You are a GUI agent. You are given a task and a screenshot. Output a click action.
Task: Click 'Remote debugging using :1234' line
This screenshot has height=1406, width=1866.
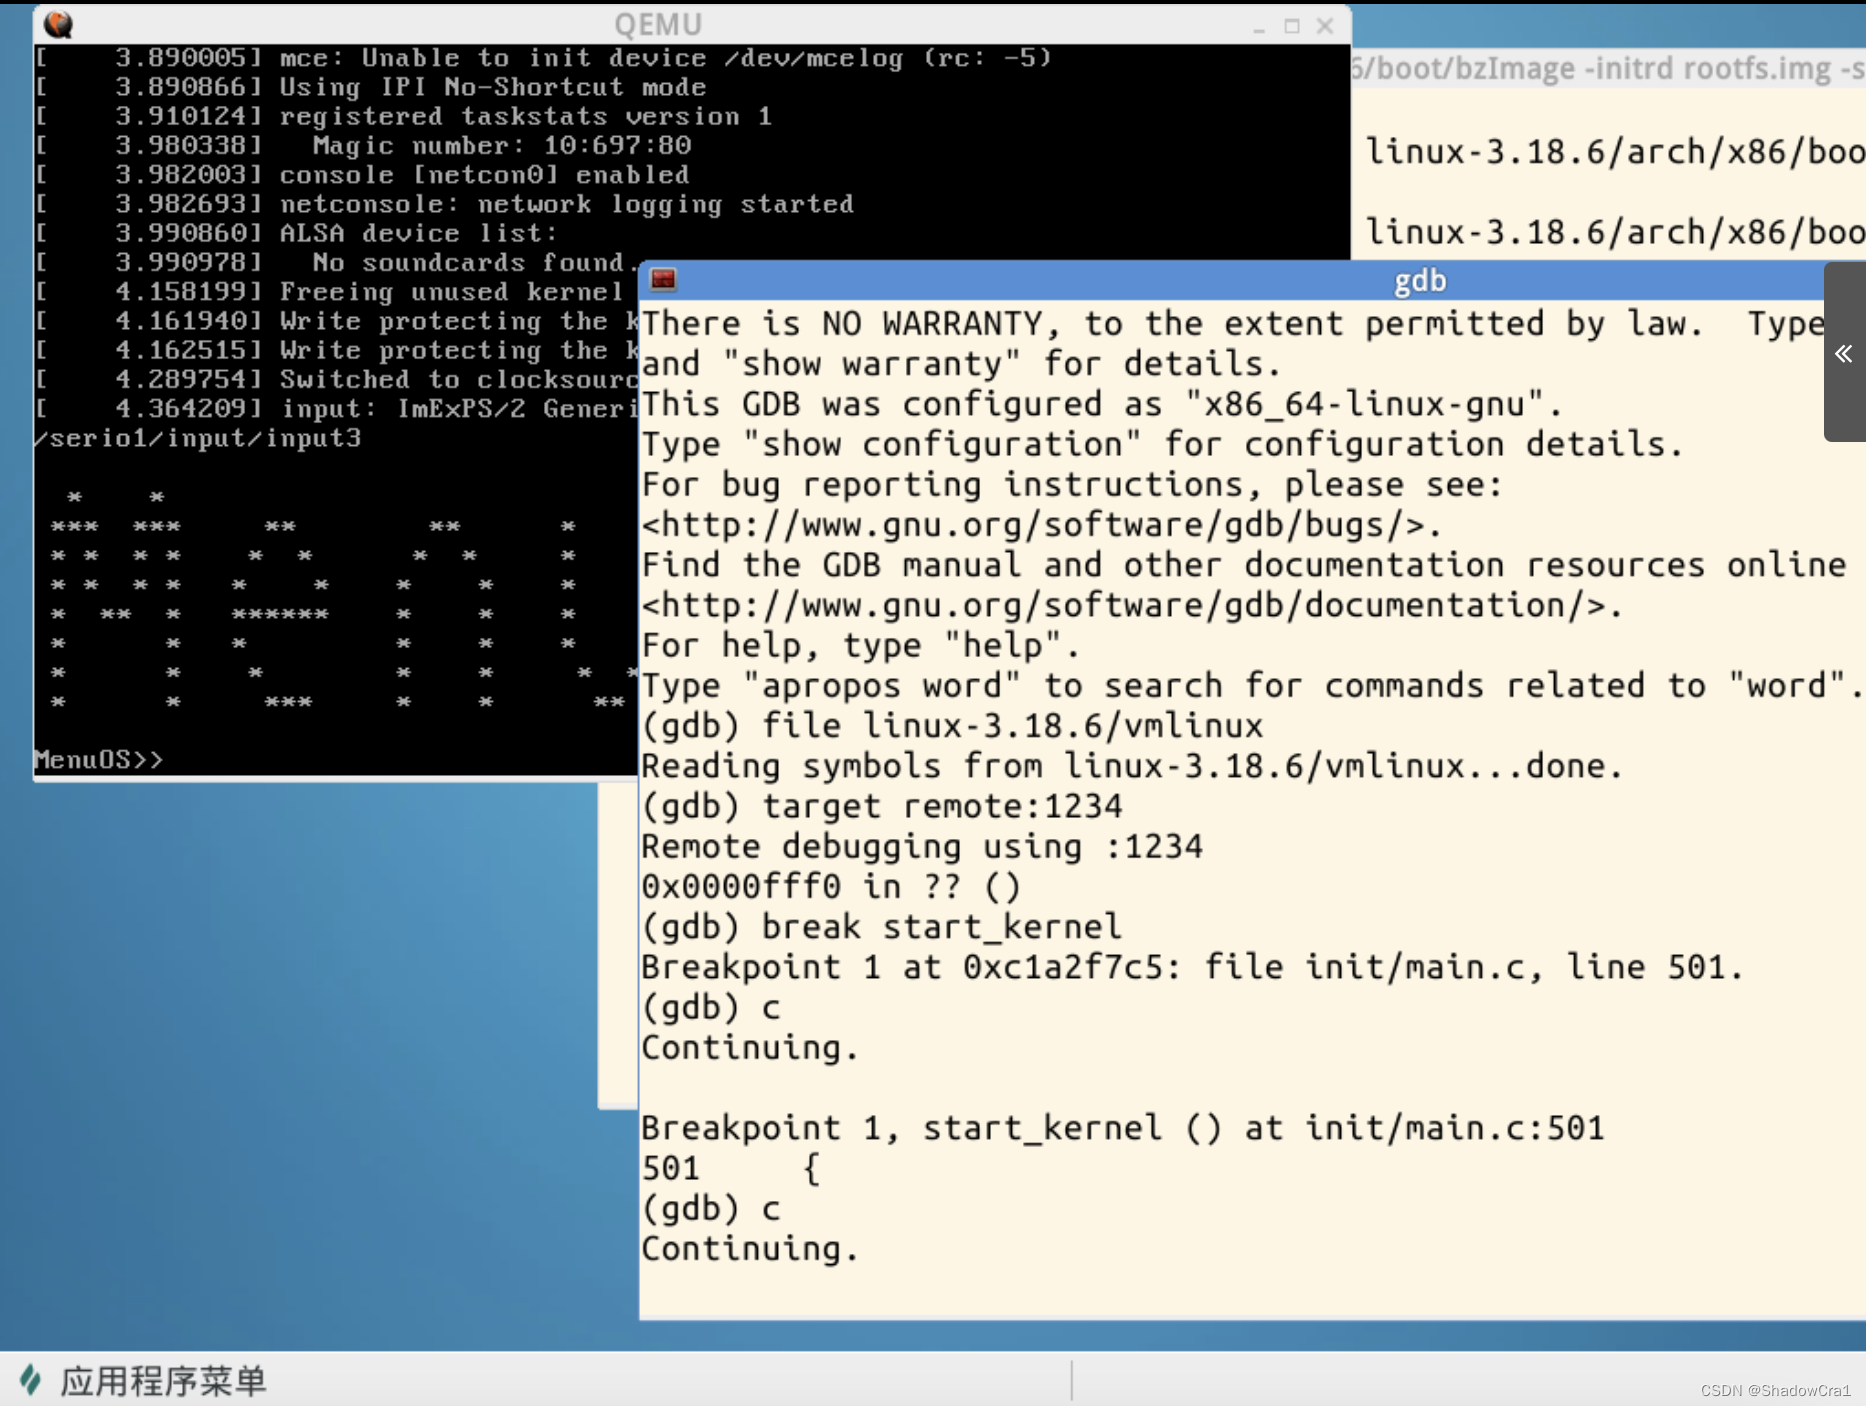pos(922,846)
